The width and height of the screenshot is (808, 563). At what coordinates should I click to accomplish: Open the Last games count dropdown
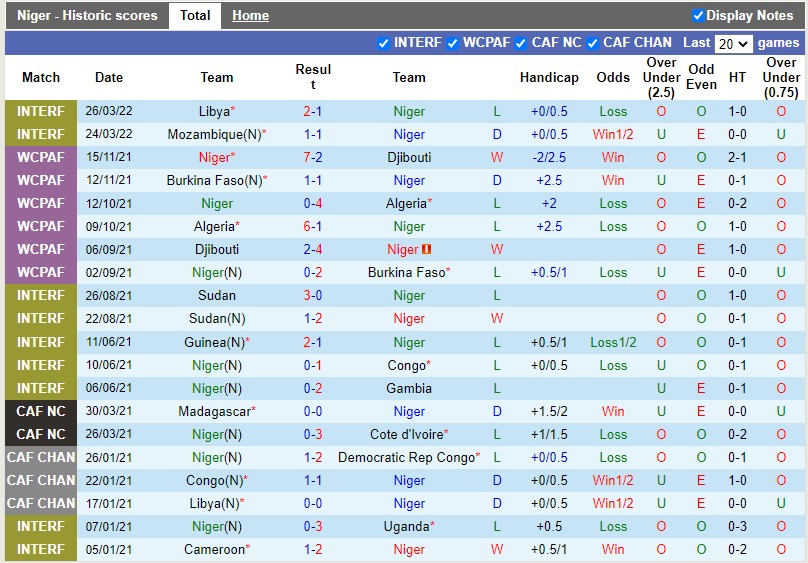click(x=733, y=44)
